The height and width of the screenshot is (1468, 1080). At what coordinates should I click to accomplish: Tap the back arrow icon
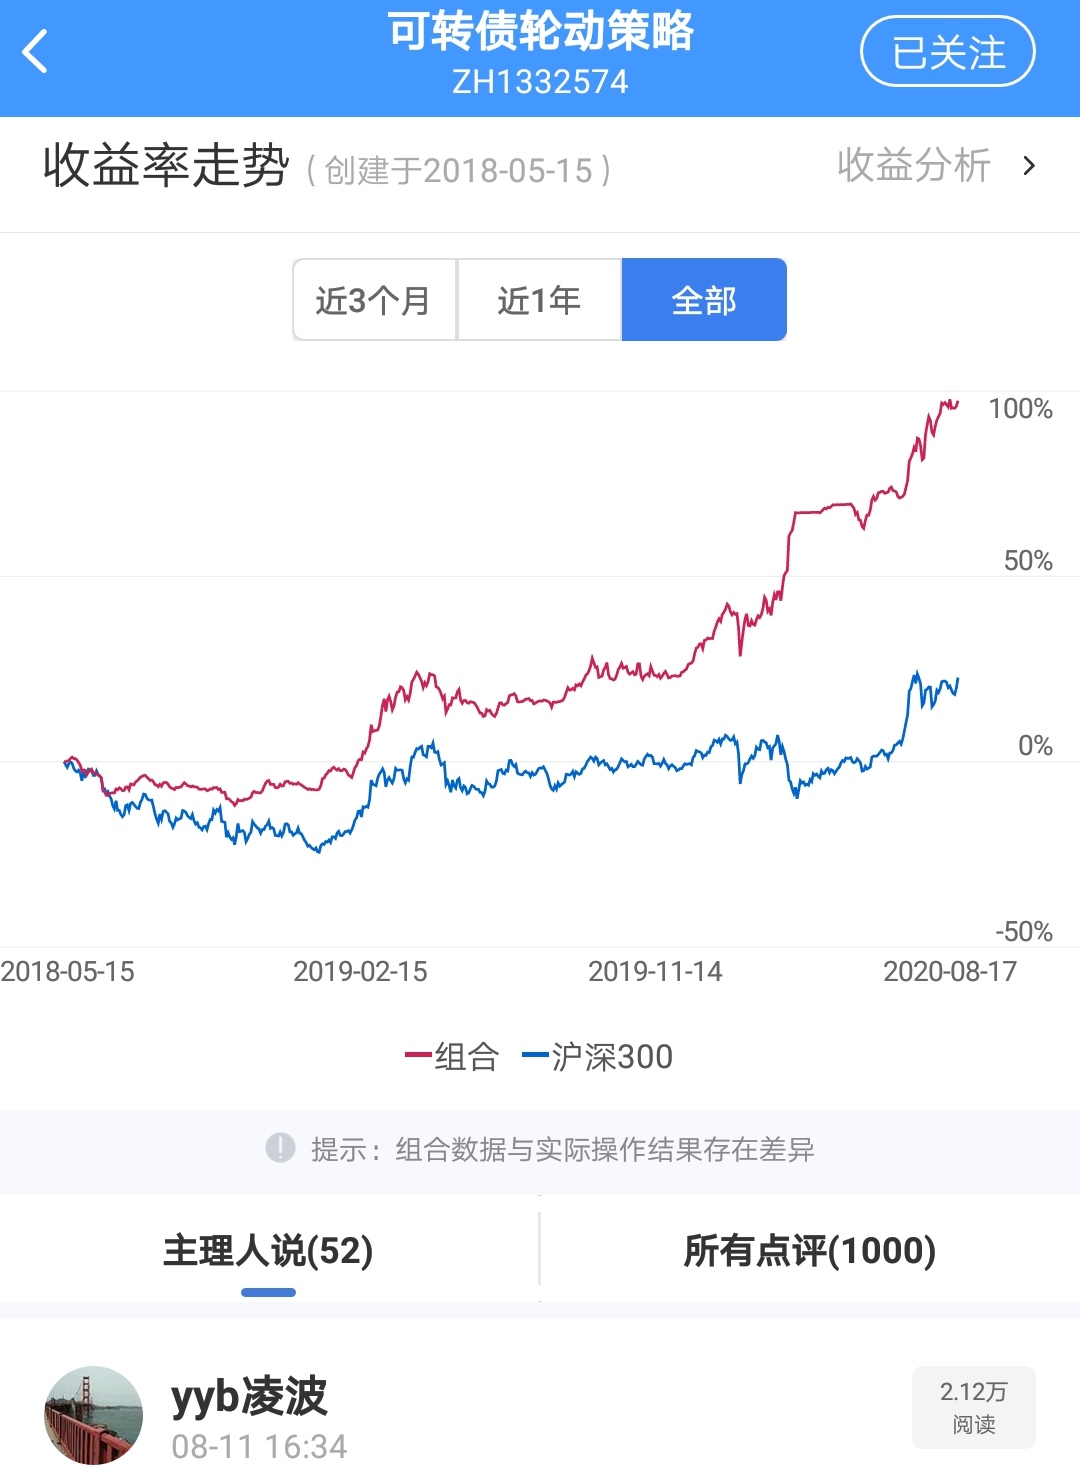36,52
